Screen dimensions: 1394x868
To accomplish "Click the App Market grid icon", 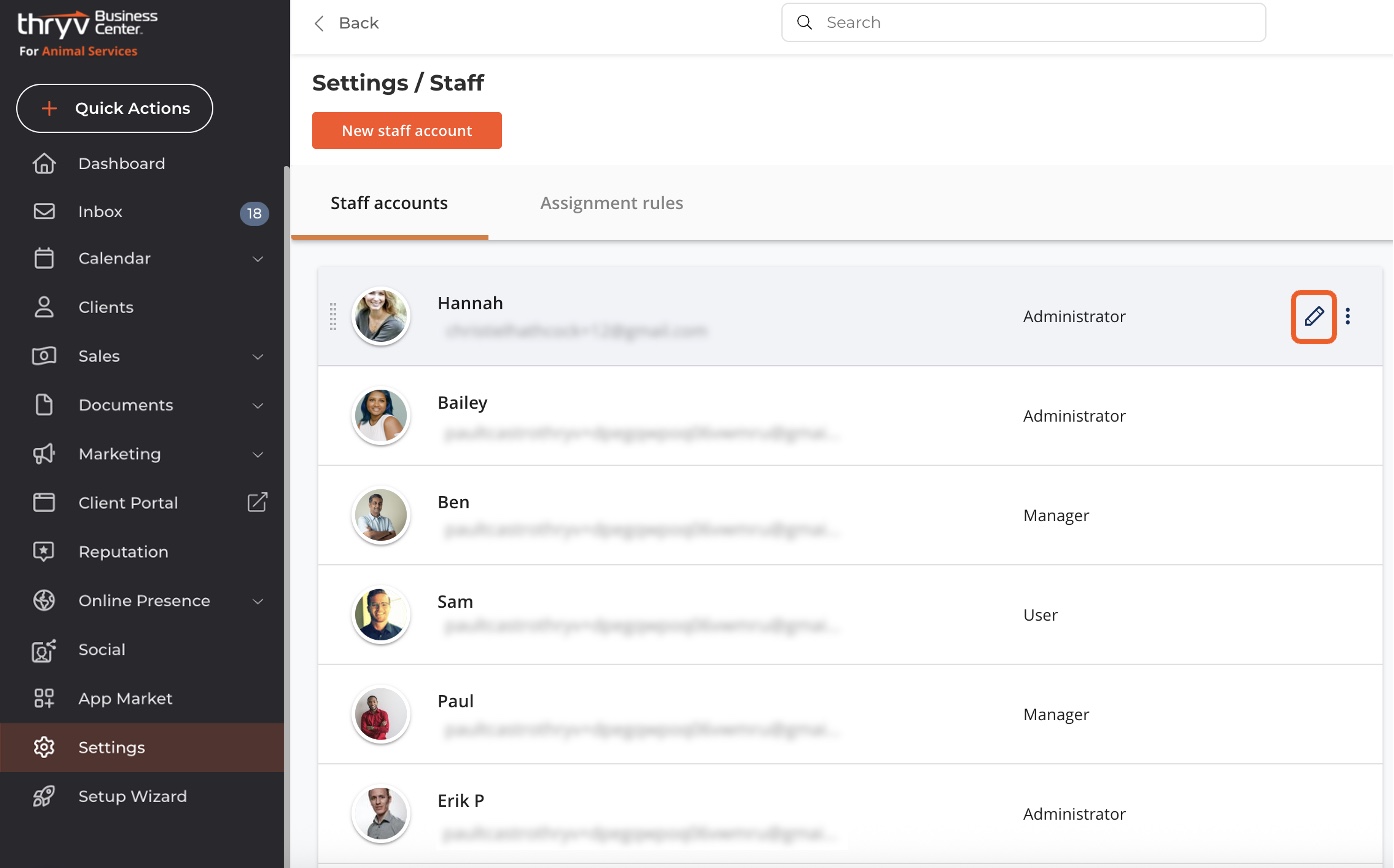I will pyautogui.click(x=44, y=699).
